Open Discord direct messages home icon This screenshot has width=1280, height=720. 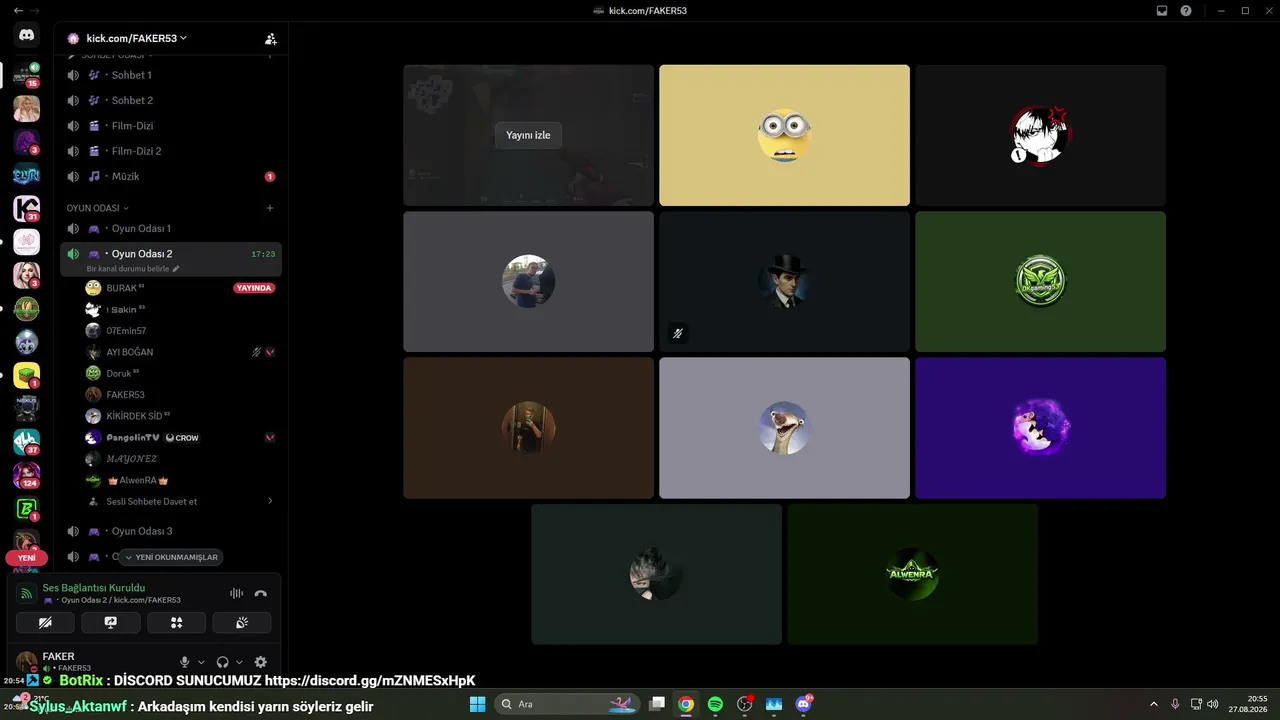27,35
